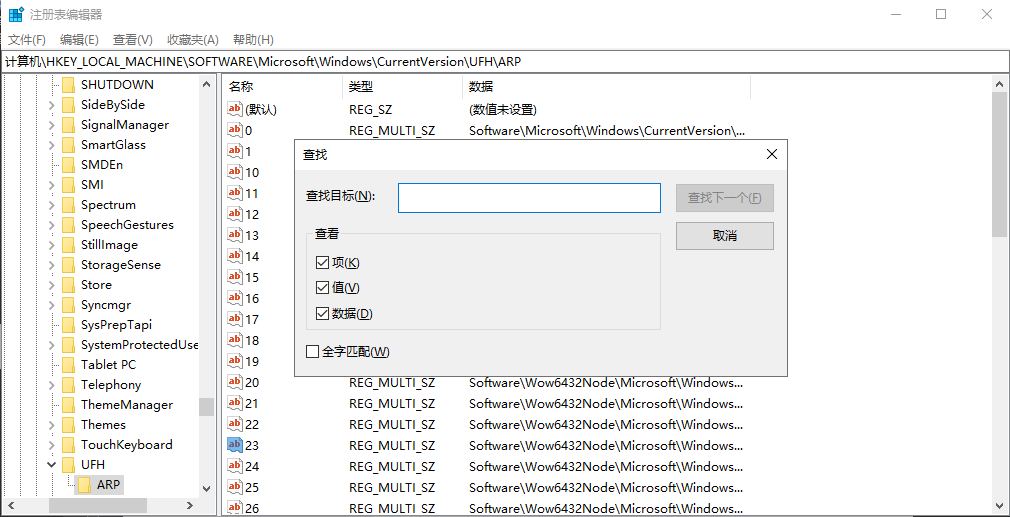Click the 查找目标 text input field

pyautogui.click(x=529, y=198)
